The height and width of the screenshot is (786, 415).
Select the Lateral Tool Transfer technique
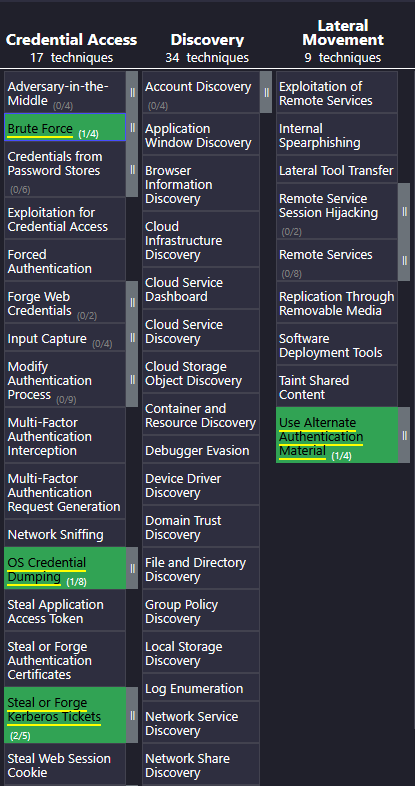[x=337, y=169]
